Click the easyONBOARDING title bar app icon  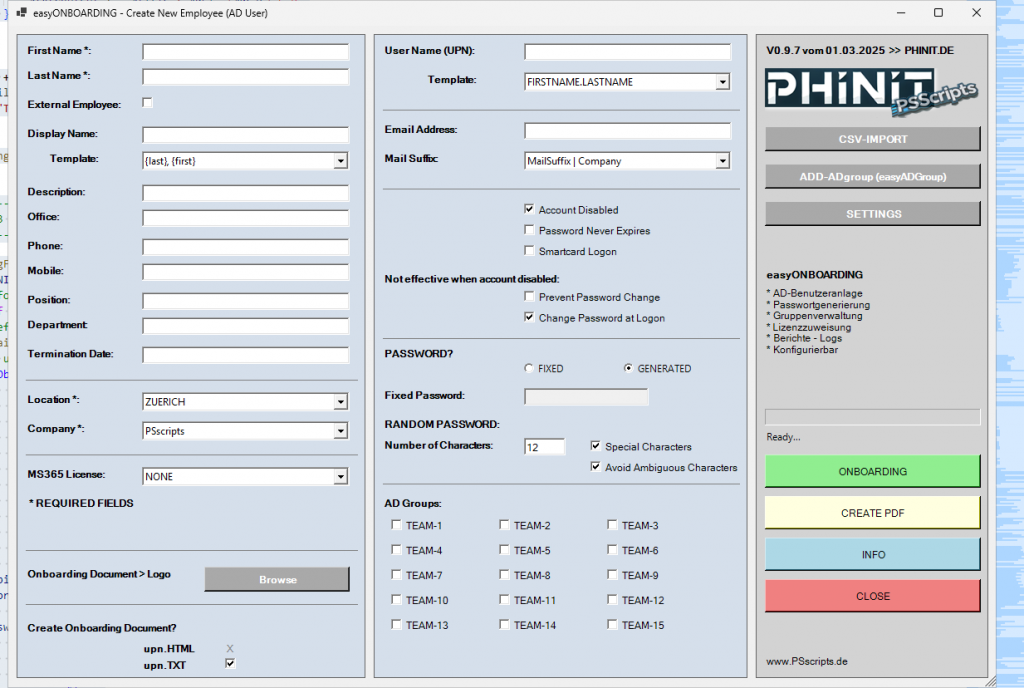point(21,13)
